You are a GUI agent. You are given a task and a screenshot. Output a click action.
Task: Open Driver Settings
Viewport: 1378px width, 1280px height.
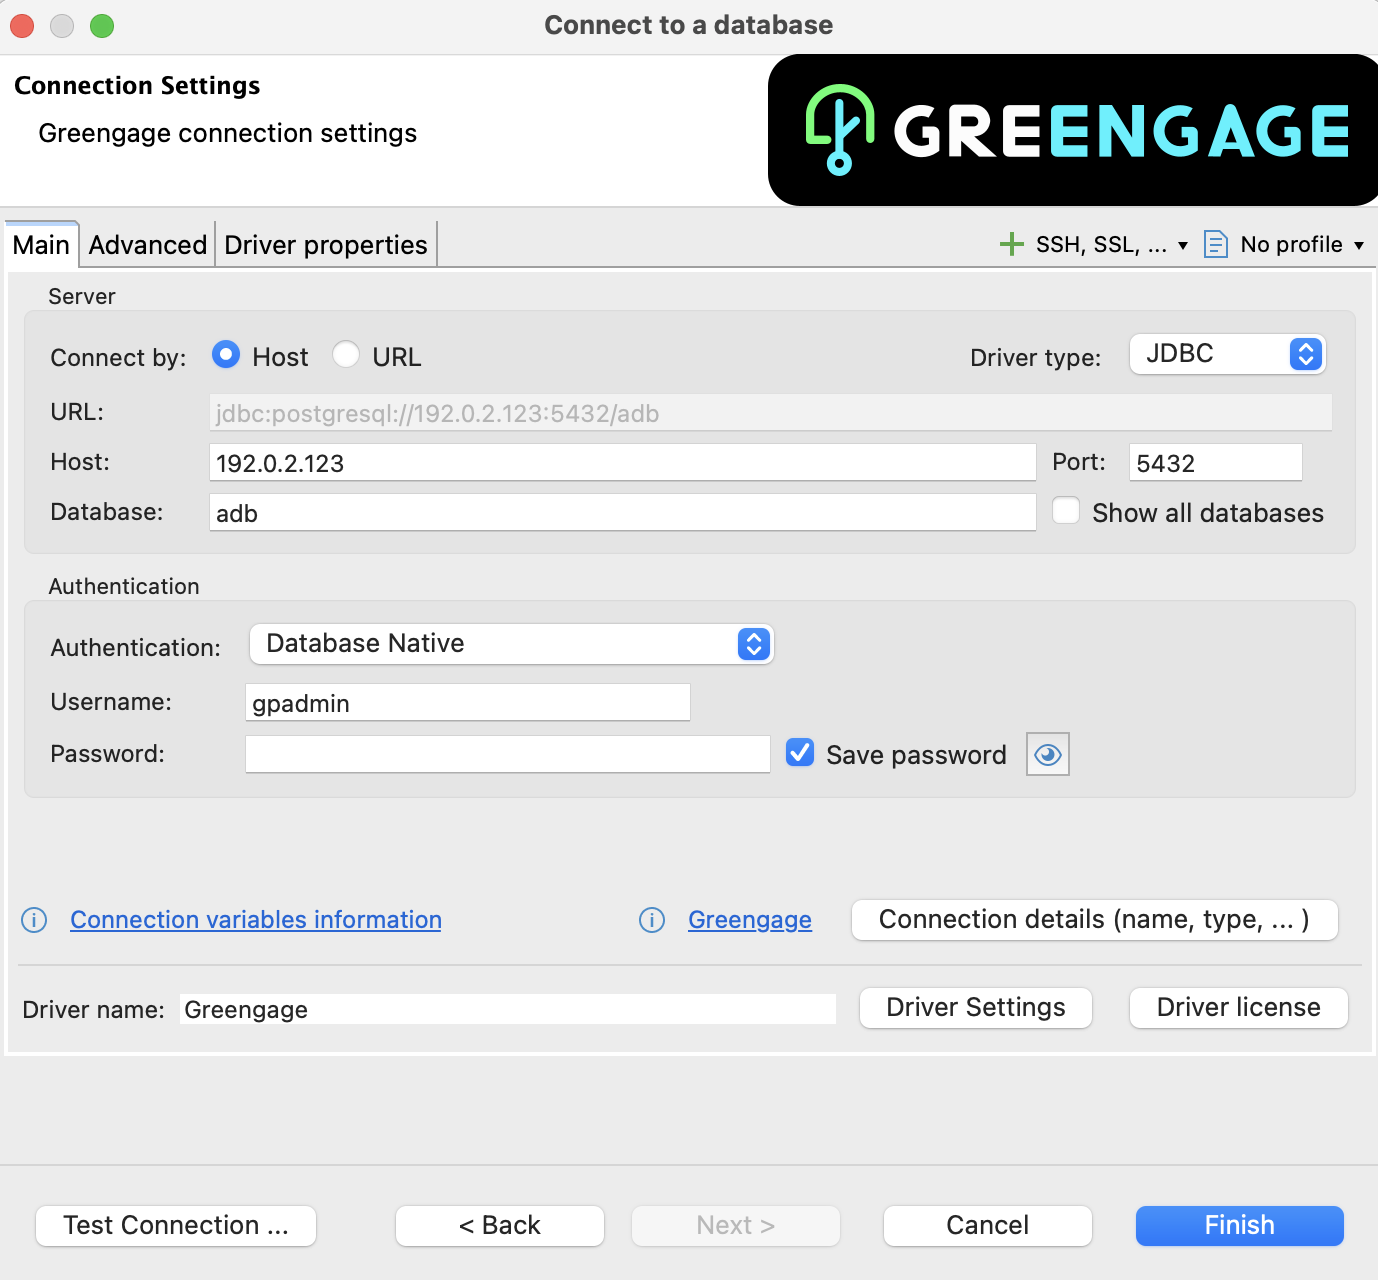[x=975, y=1007]
